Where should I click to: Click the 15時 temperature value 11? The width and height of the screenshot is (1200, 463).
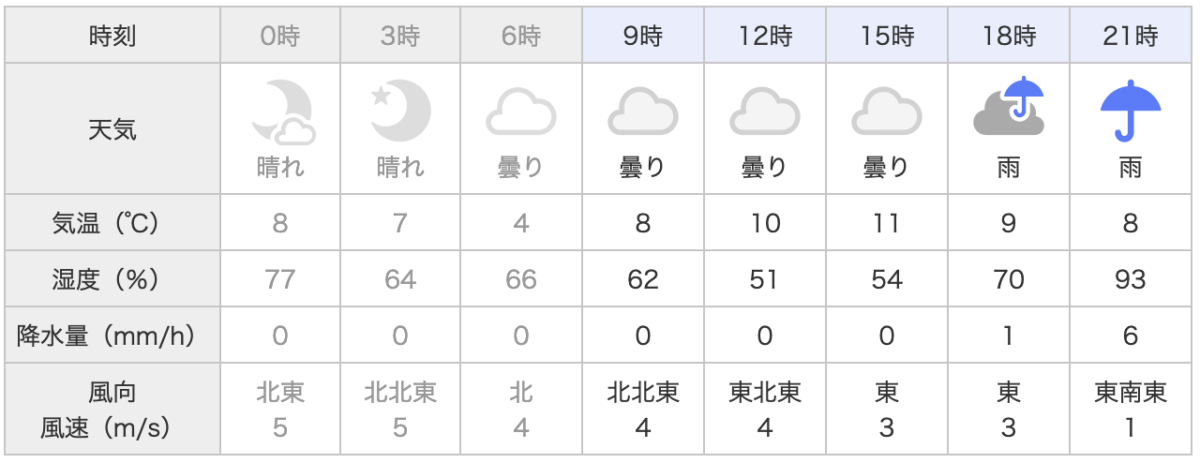[x=887, y=223]
